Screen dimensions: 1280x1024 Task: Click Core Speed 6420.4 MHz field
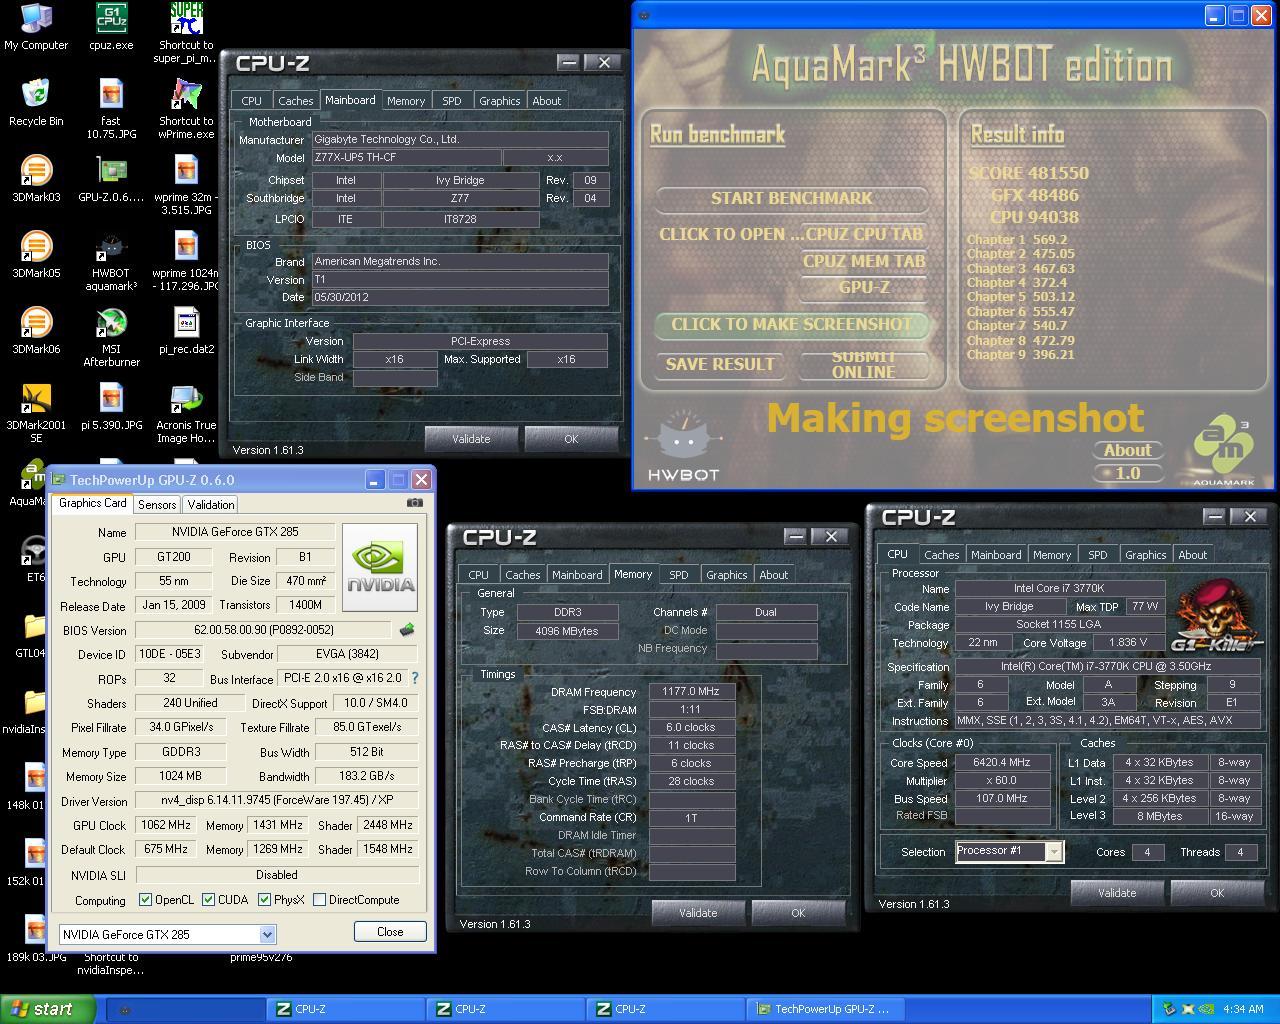click(x=1002, y=762)
